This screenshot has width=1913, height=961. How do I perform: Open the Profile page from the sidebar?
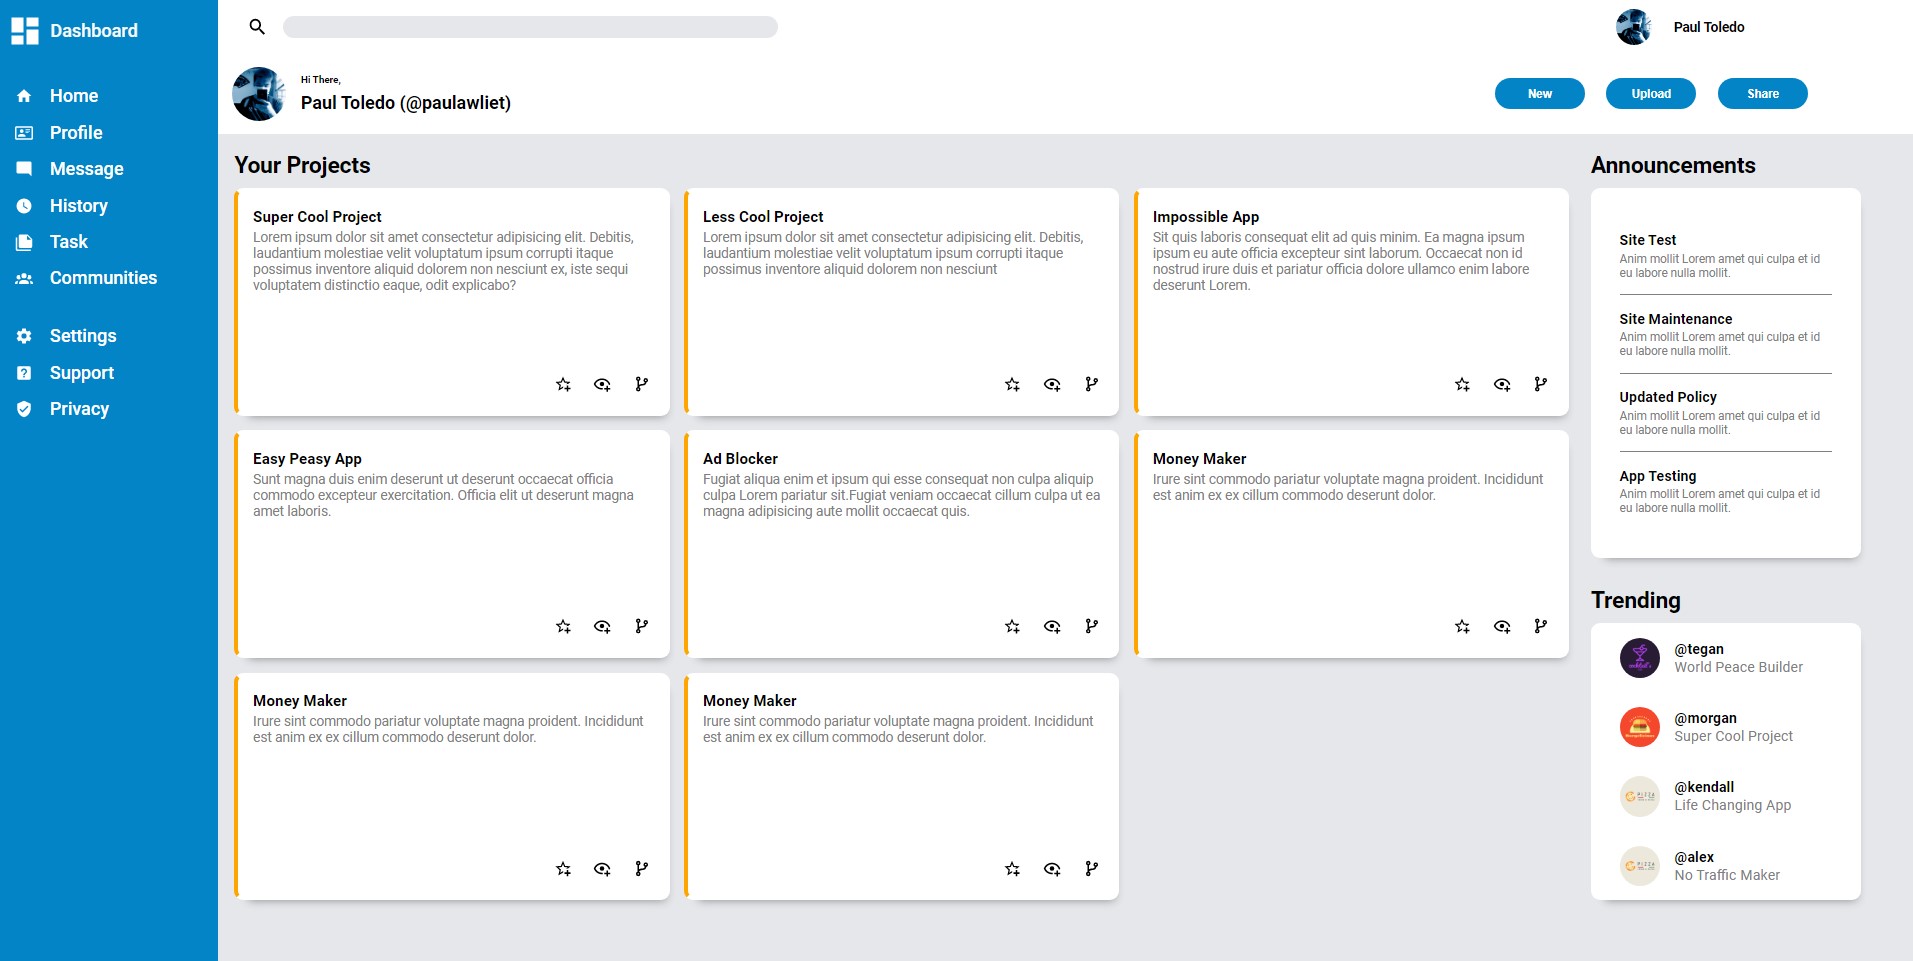pos(24,132)
